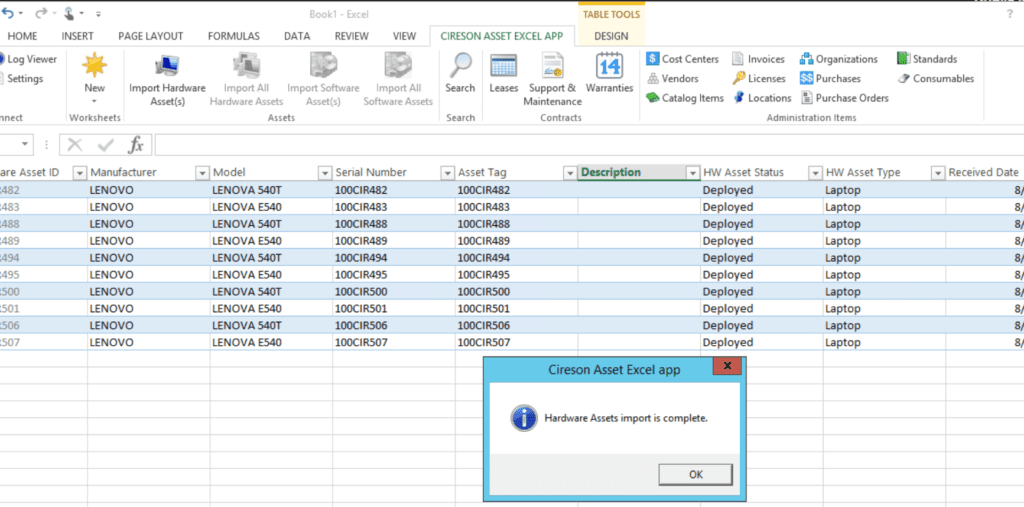Viewport: 1024px width, 507px height.
Task: Open Consumables administration item
Action: (935, 78)
